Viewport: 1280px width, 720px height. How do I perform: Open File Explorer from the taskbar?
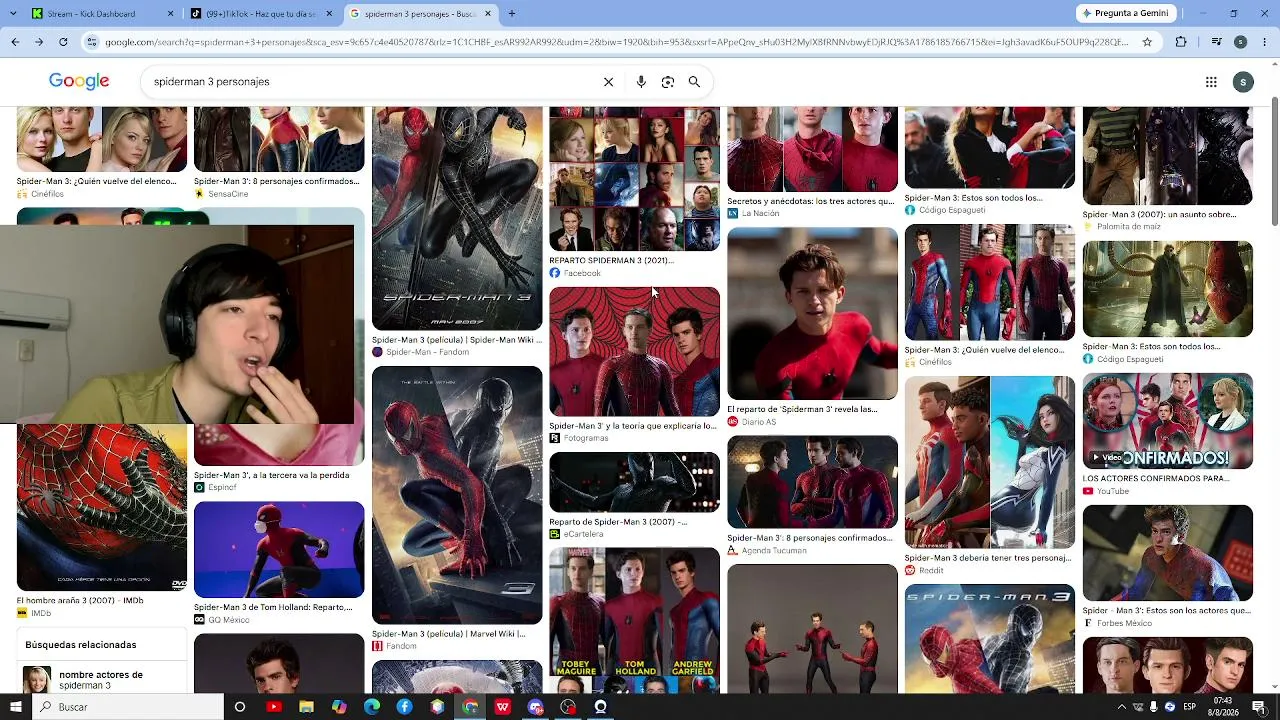[307, 707]
